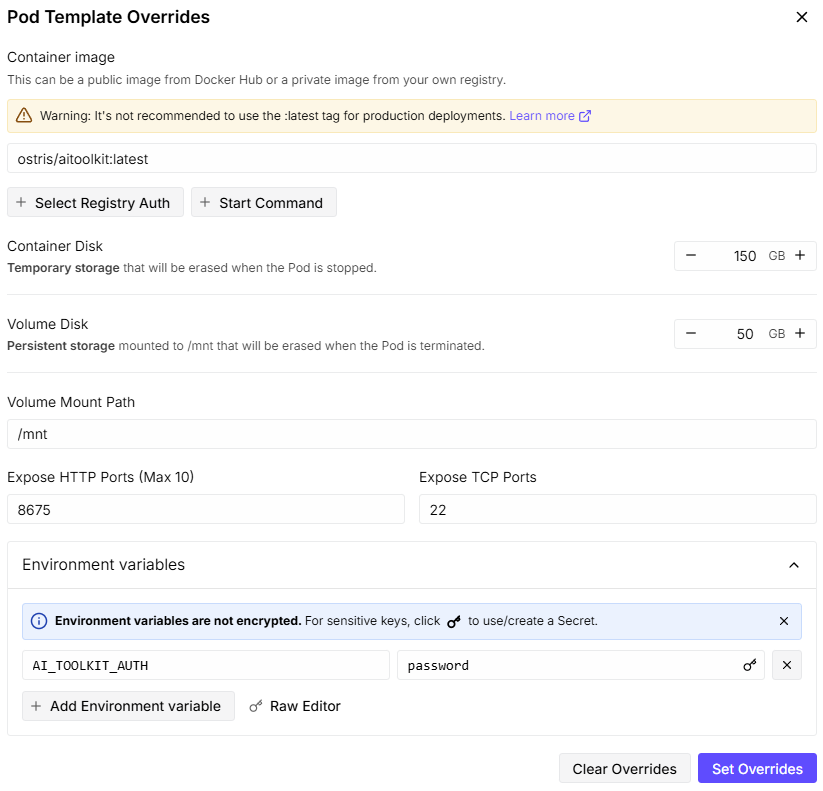Click the Expose HTTP Ports field

pos(206,509)
